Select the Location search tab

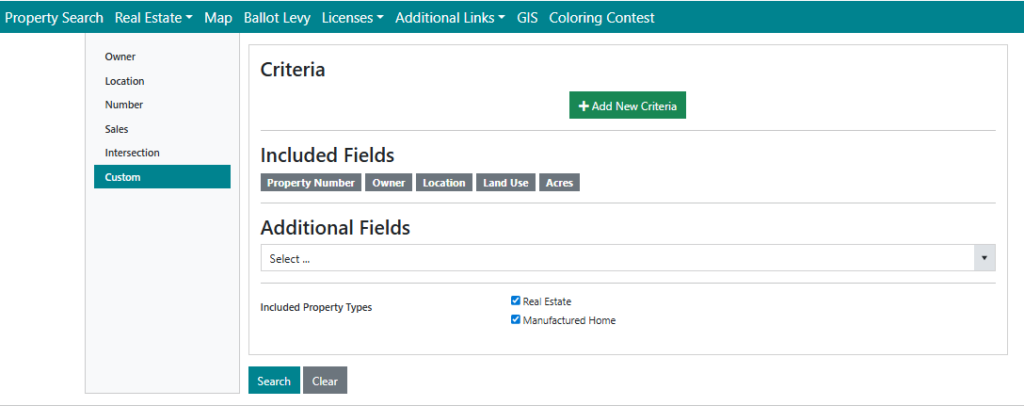click(x=125, y=81)
